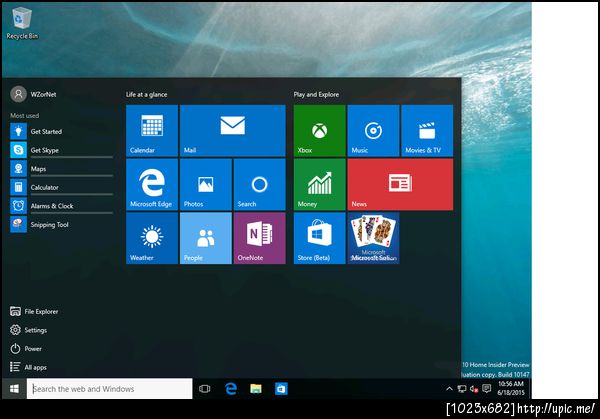
Task: Click the WZorNet user account avatar
Action: point(18,94)
